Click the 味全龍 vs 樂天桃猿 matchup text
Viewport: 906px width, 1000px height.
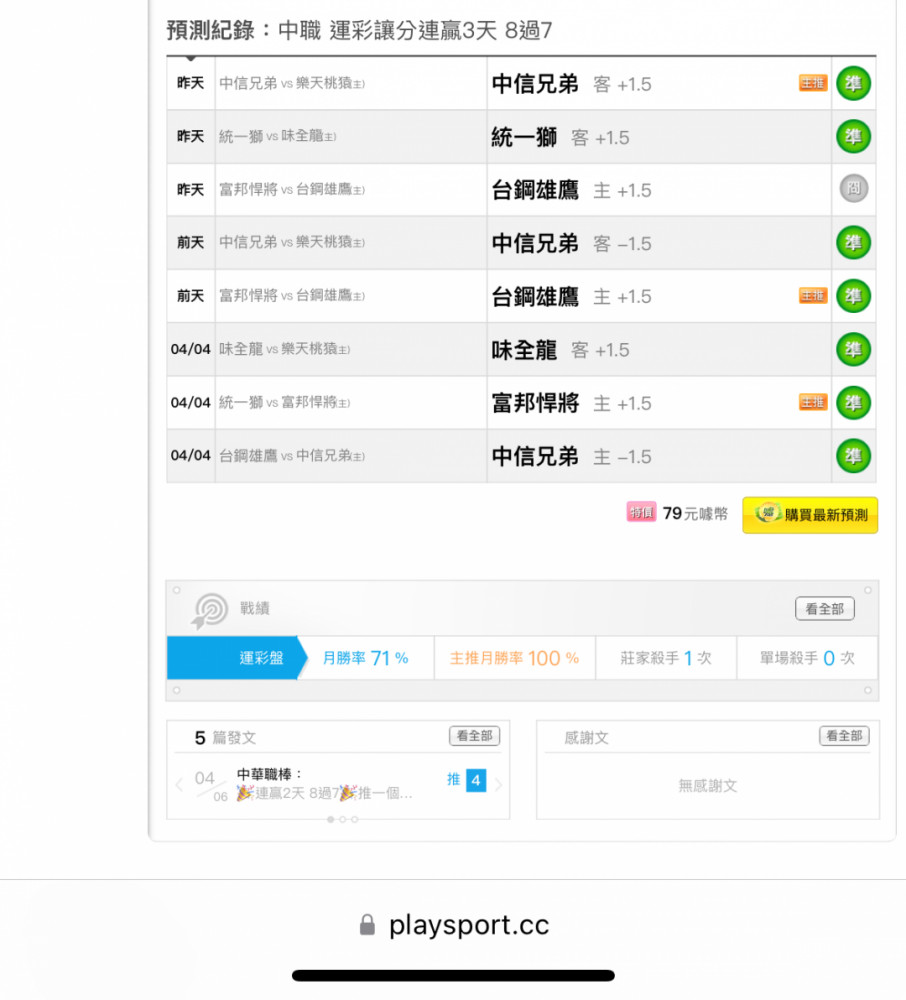tap(284, 349)
